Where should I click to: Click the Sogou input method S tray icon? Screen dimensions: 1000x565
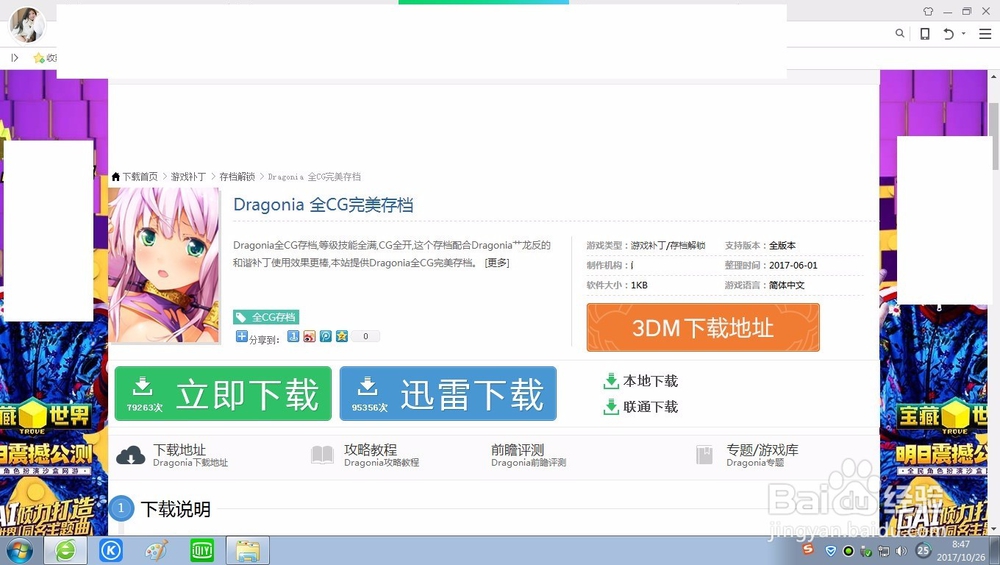808,548
